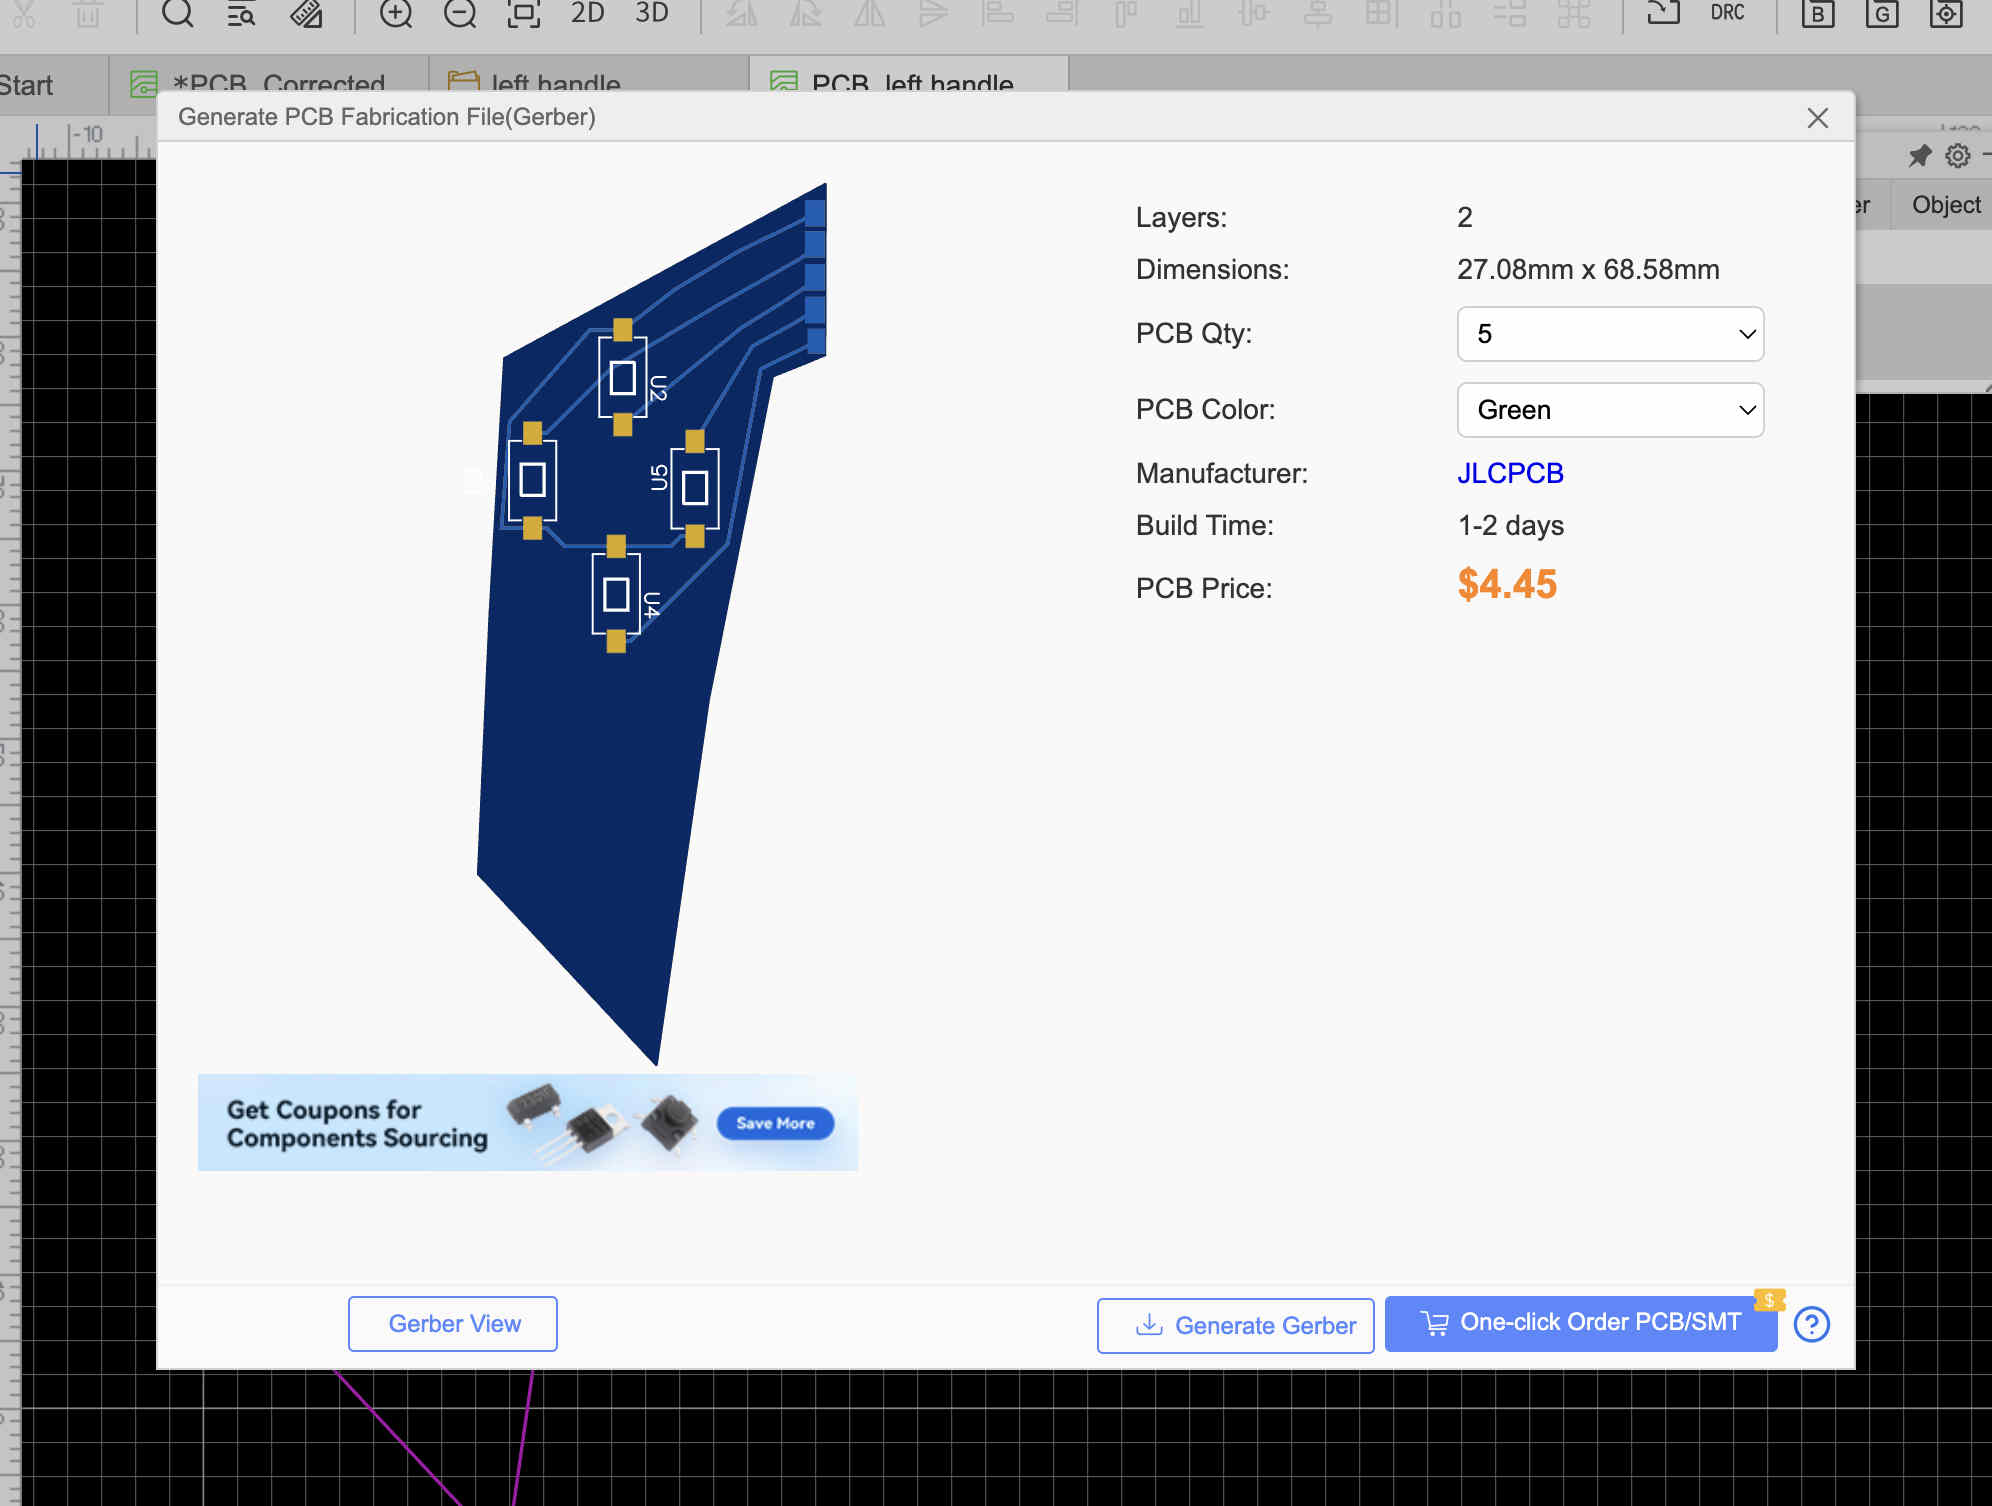The image size is (1992, 1506).
Task: Click the panel settings gear icon
Action: 1957,156
